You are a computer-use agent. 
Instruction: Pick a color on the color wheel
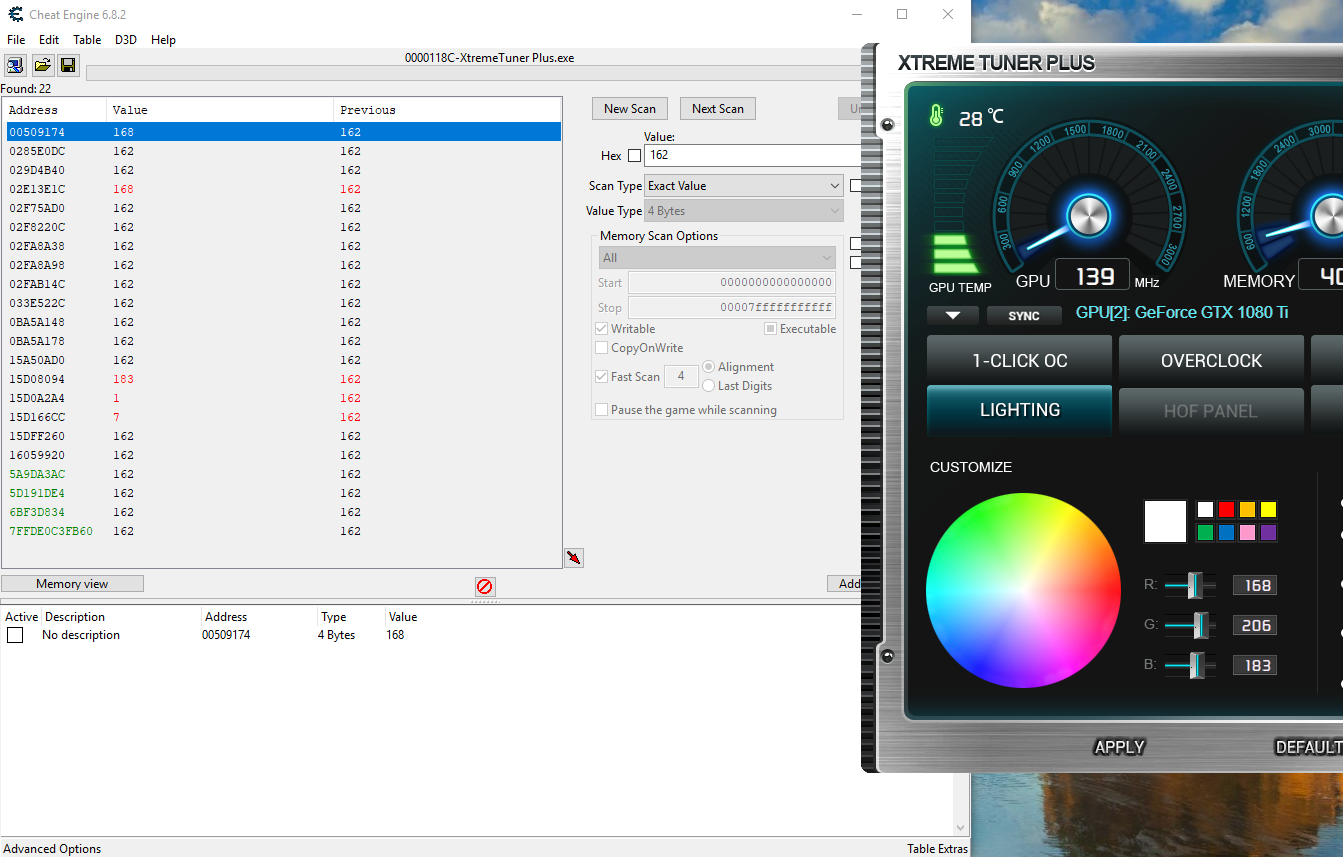point(1023,590)
